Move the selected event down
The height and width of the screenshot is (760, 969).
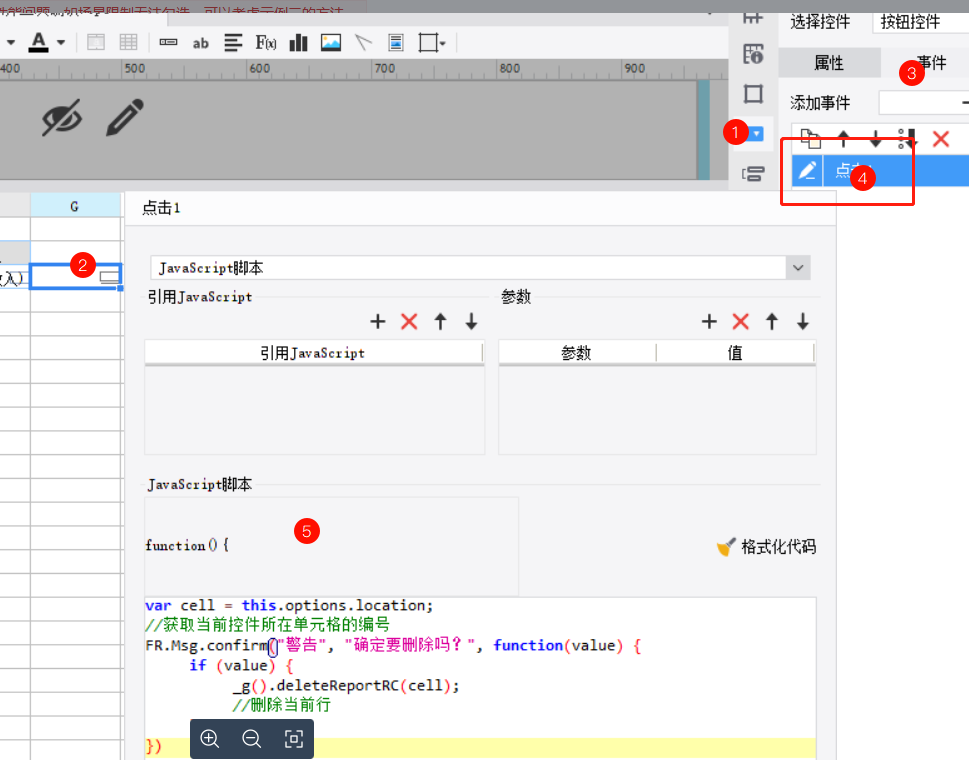(876, 139)
